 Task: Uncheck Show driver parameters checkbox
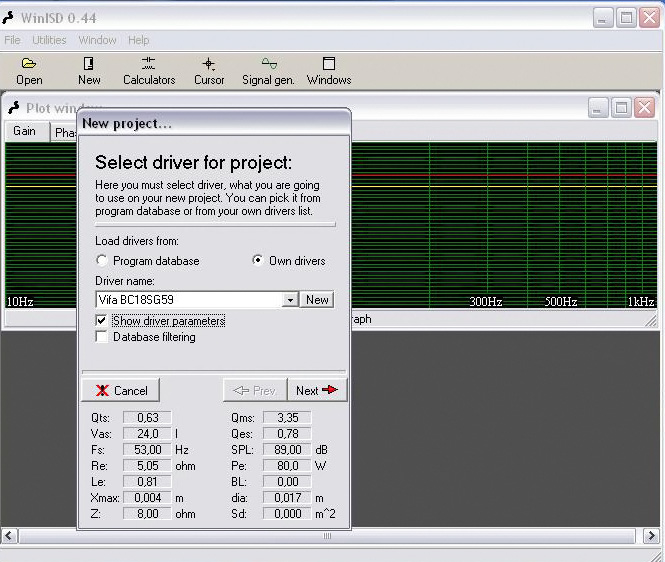101,321
